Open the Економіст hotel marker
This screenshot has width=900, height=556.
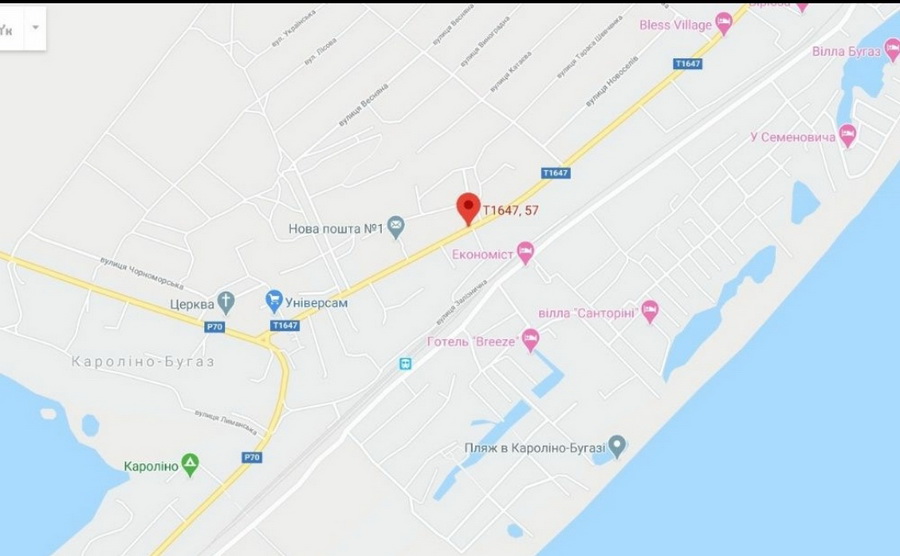click(x=525, y=252)
